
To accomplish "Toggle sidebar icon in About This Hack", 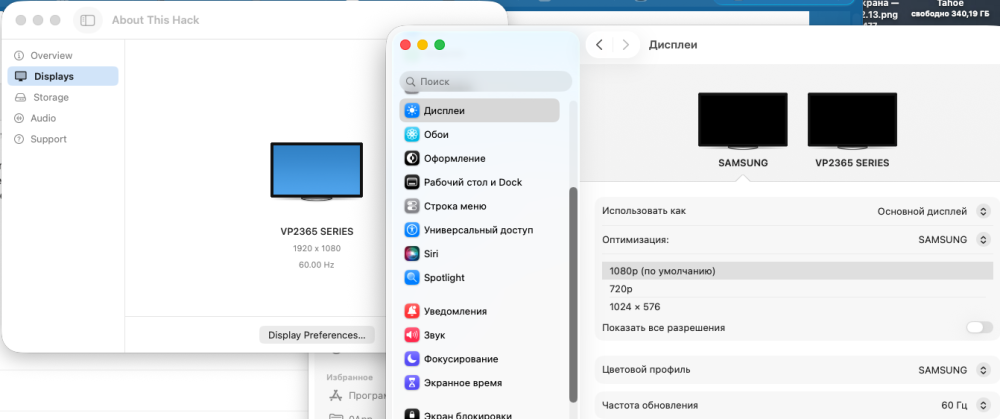I will (x=88, y=20).
